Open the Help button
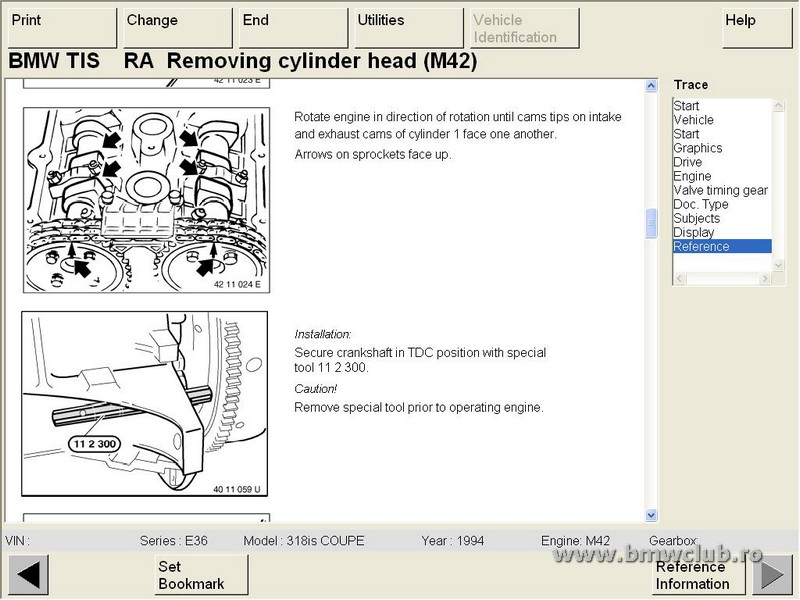The width and height of the screenshot is (800, 600). click(x=756, y=28)
